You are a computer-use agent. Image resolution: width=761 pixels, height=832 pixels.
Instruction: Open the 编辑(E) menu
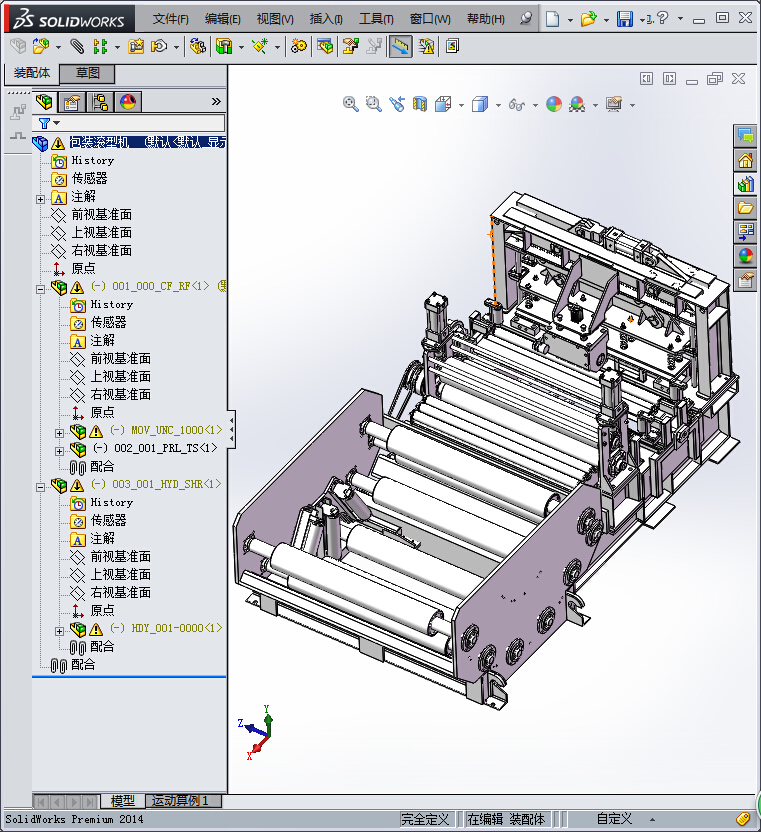pos(222,19)
